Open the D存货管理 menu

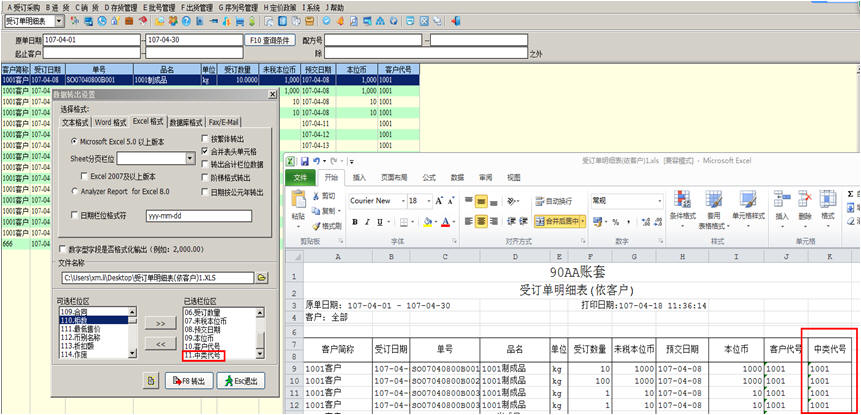click(x=121, y=8)
